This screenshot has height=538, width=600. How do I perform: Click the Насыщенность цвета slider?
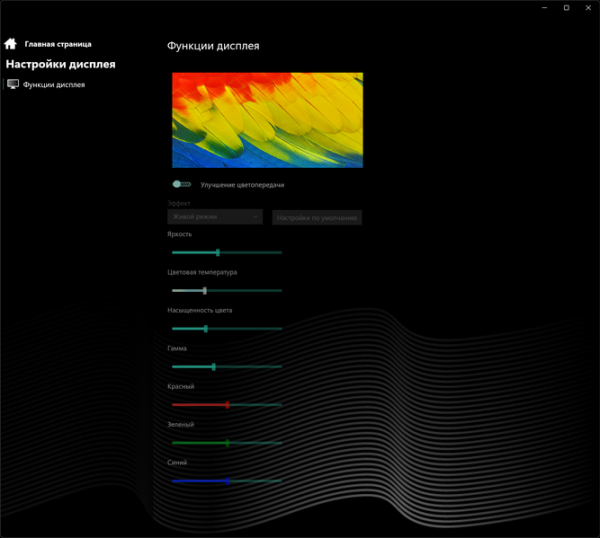tap(227, 329)
